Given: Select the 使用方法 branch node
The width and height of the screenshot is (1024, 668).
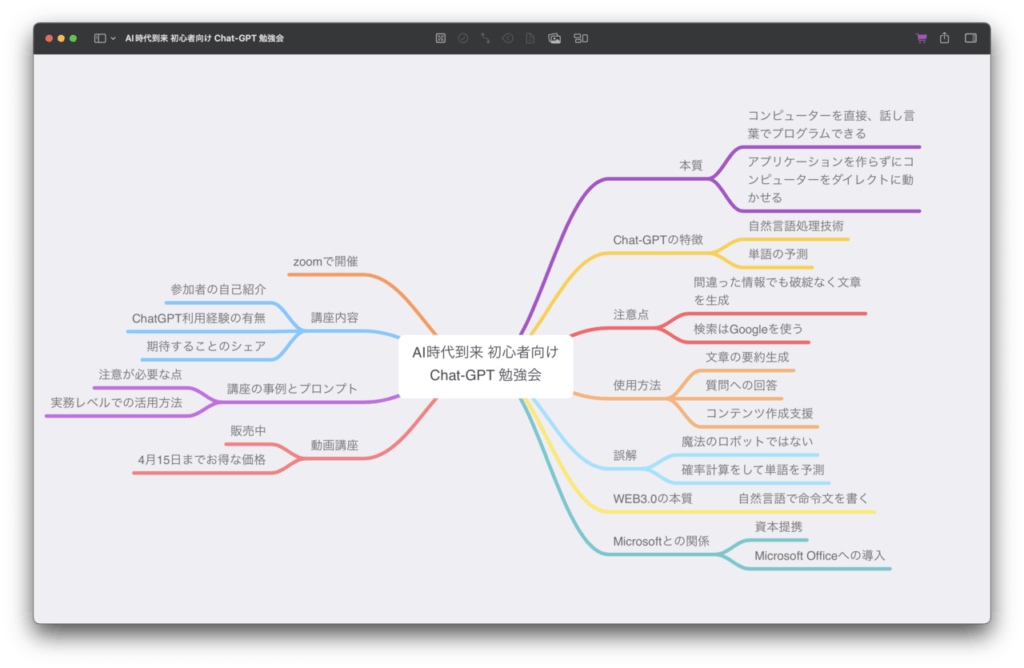Looking at the screenshot, I should coord(637,385).
